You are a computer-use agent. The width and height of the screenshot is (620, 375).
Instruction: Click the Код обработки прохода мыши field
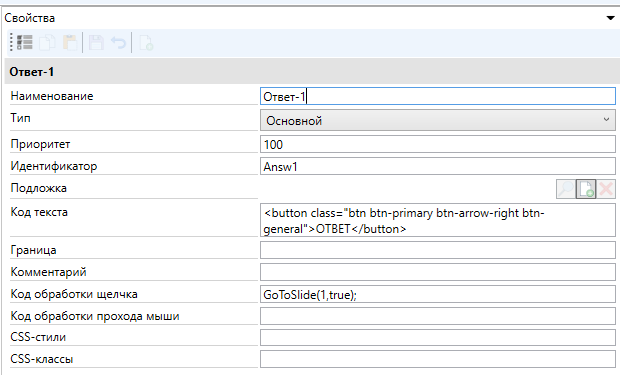pyautogui.click(x=438, y=316)
